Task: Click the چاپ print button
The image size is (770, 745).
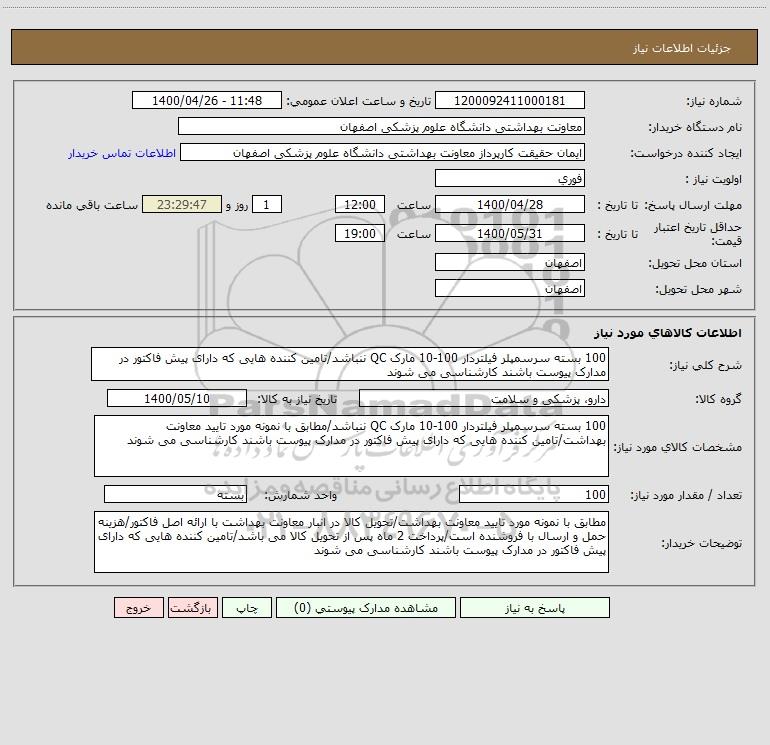Action: point(247,608)
